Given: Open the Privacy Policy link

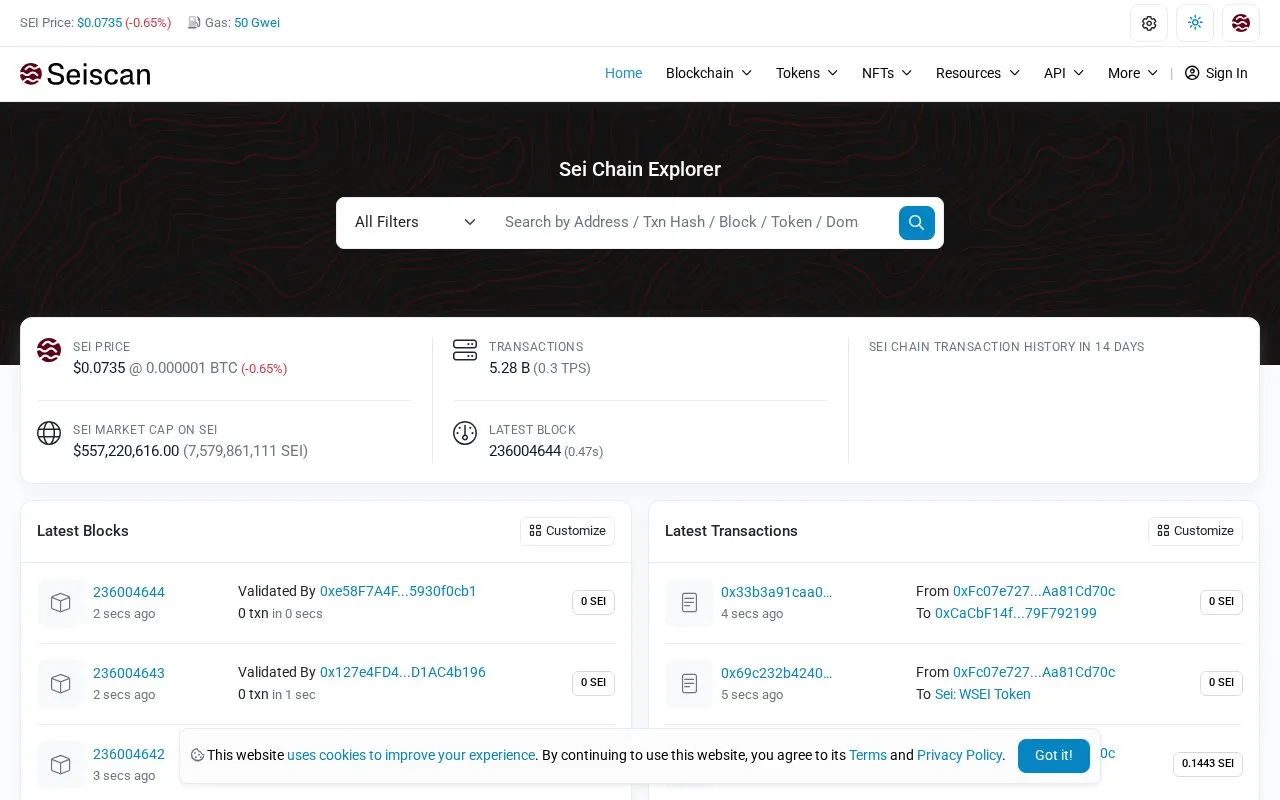Looking at the screenshot, I should pos(960,756).
